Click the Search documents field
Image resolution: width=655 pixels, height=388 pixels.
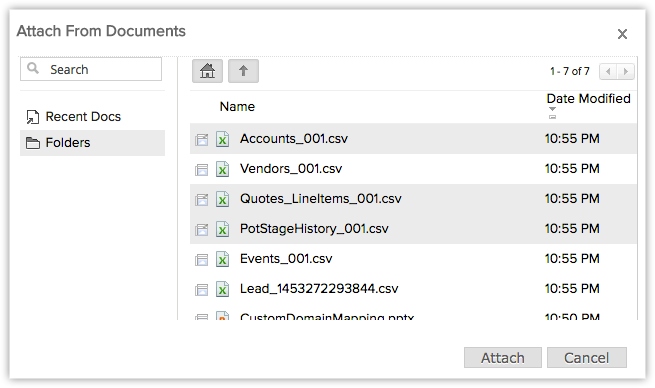[91, 69]
